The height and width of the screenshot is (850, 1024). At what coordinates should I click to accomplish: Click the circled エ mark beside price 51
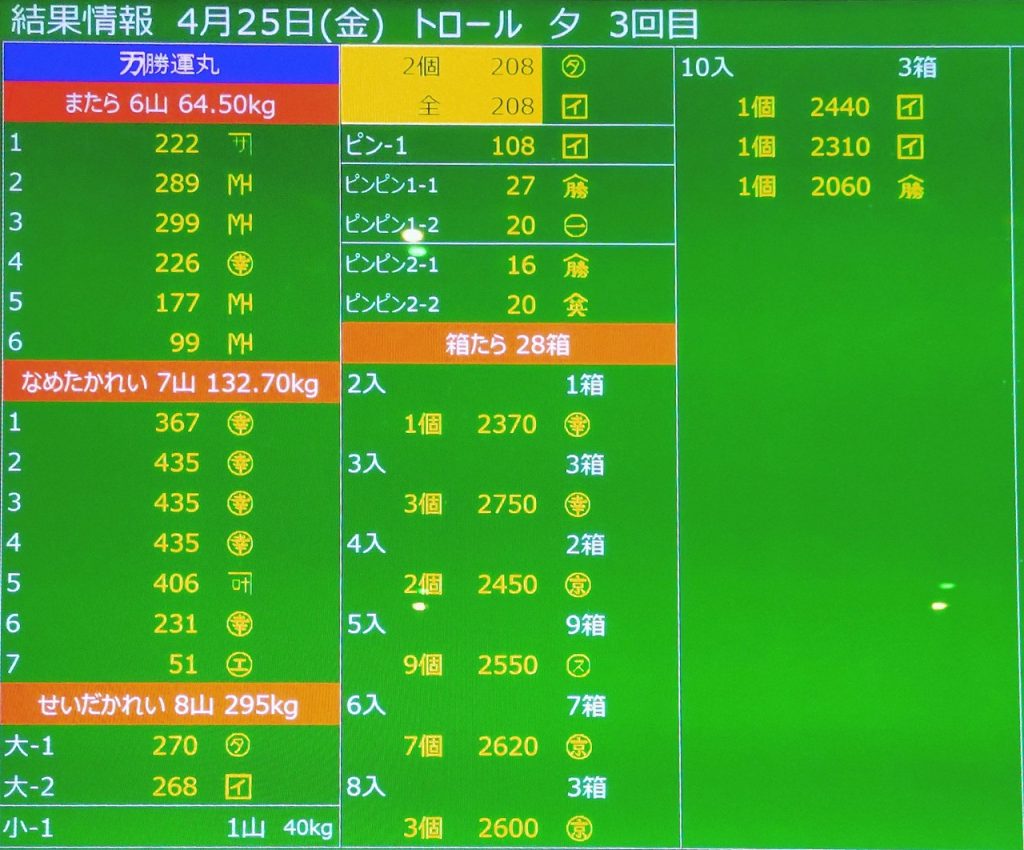(240, 663)
